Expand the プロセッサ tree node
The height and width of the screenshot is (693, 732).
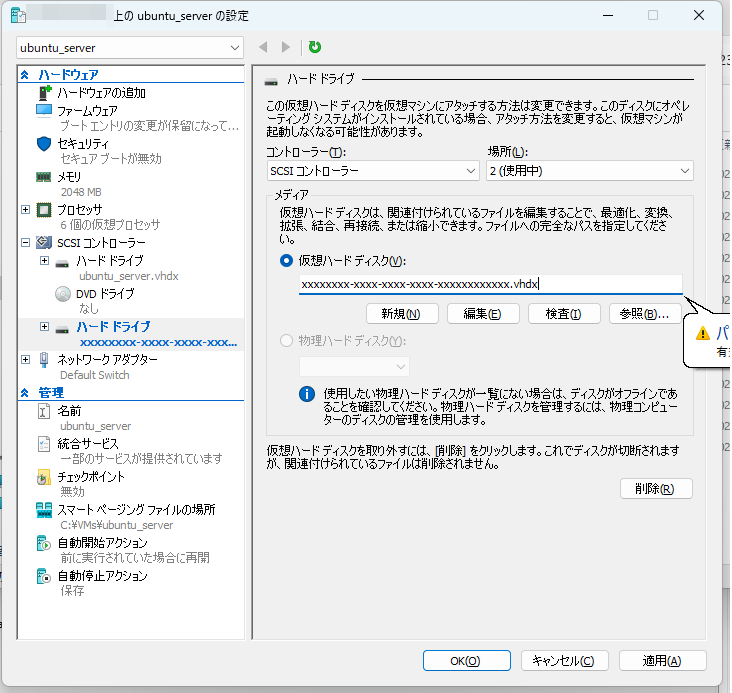(x=26, y=210)
